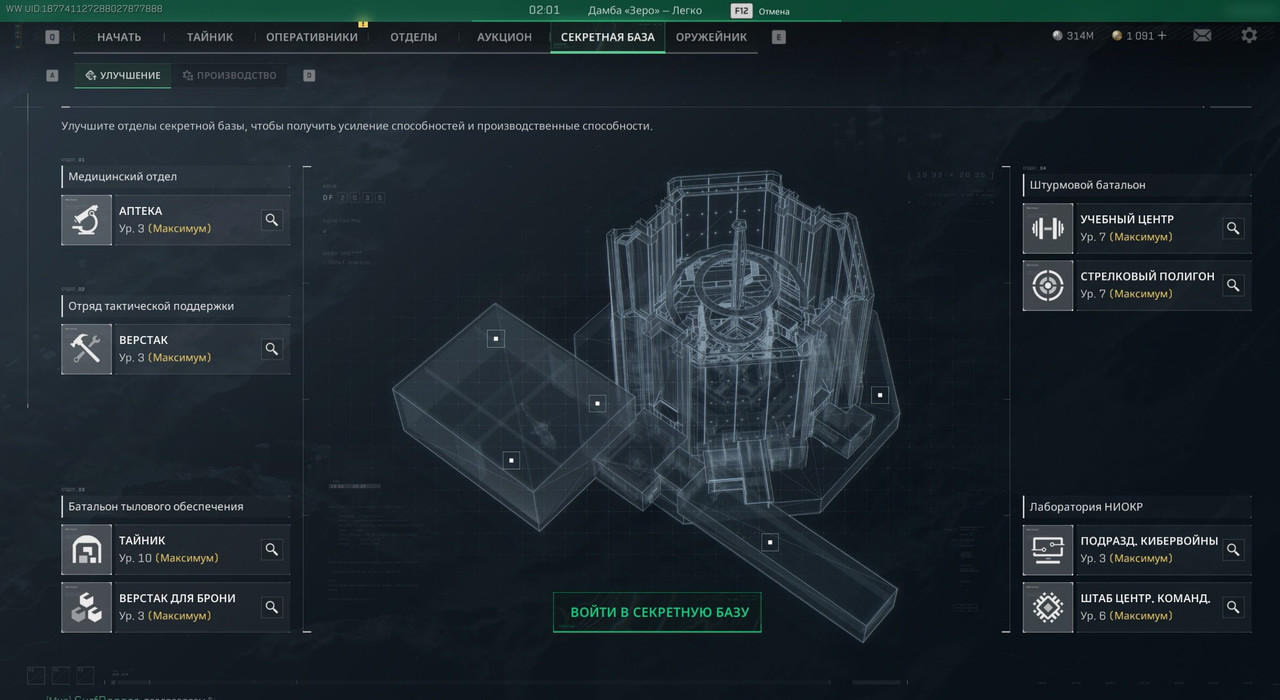Inspect the Ур. 10 ТАЙНИК via its magnifier
The width and height of the screenshot is (1280, 700).
click(271, 549)
